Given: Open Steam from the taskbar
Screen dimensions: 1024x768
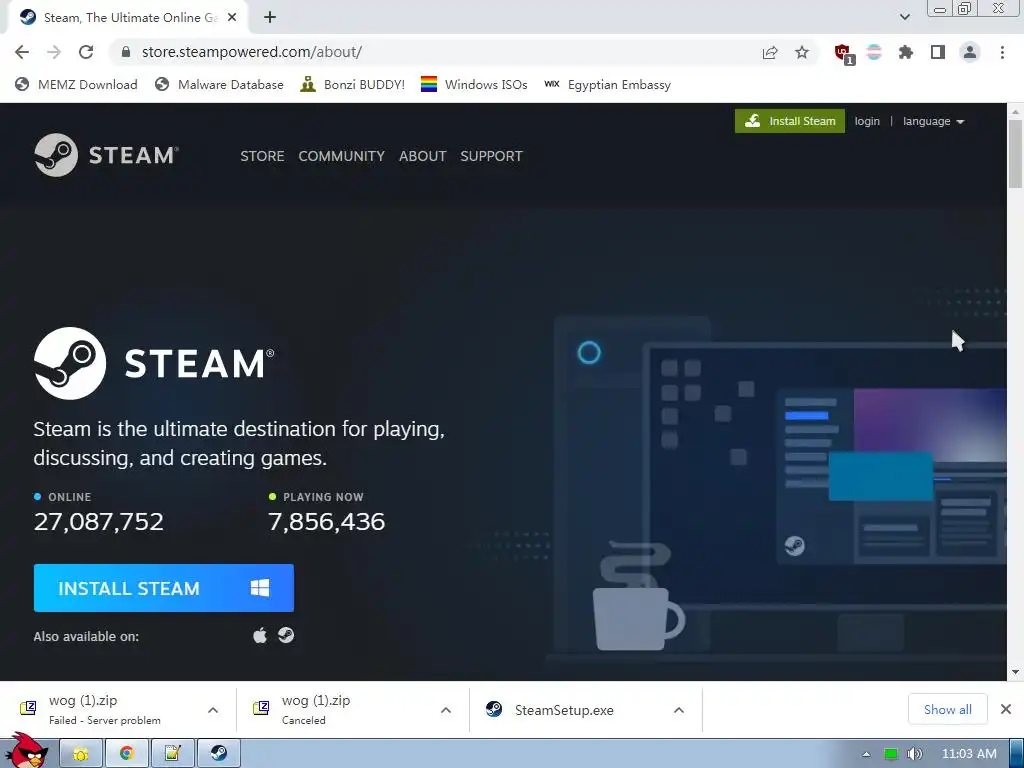Looking at the screenshot, I should (x=219, y=754).
